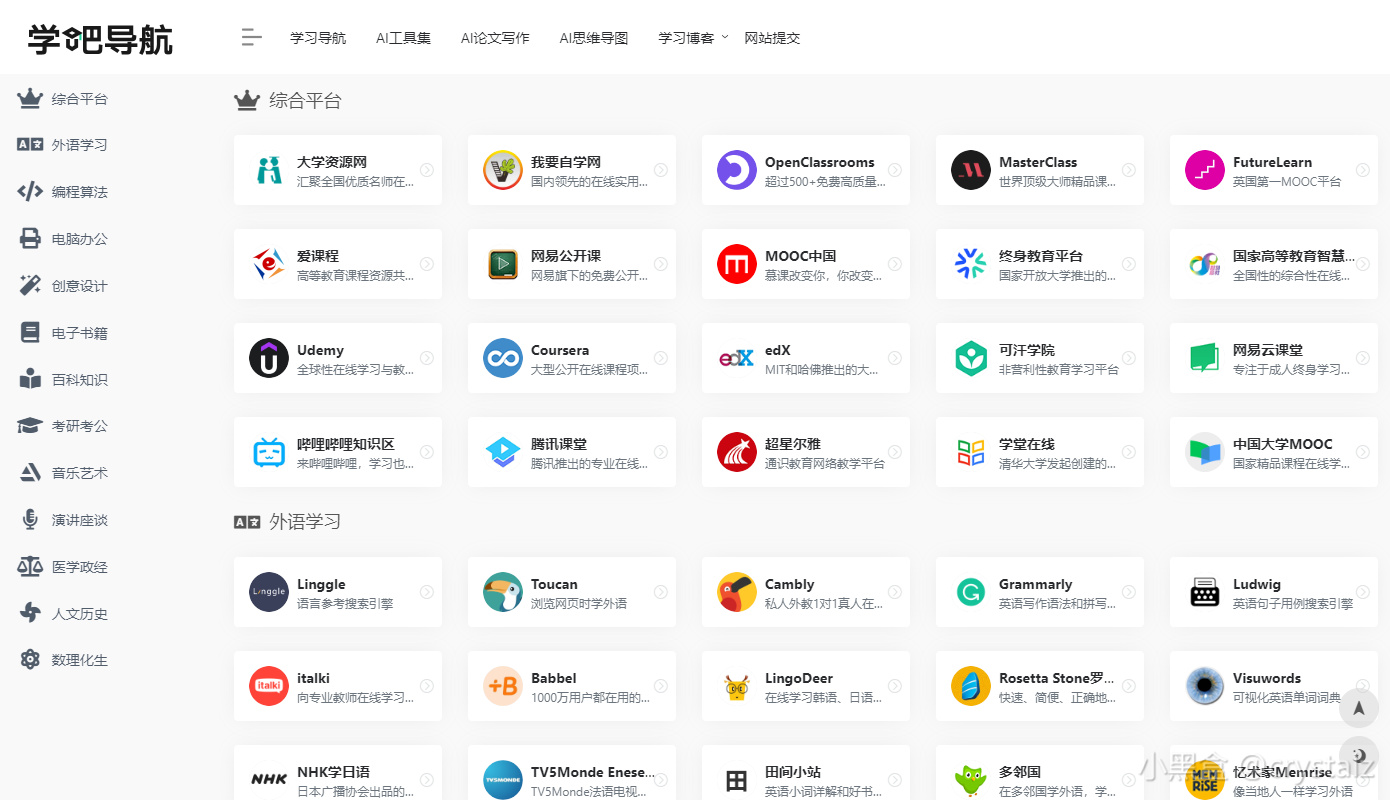Visit the 我要自学网 card

[x=571, y=169]
